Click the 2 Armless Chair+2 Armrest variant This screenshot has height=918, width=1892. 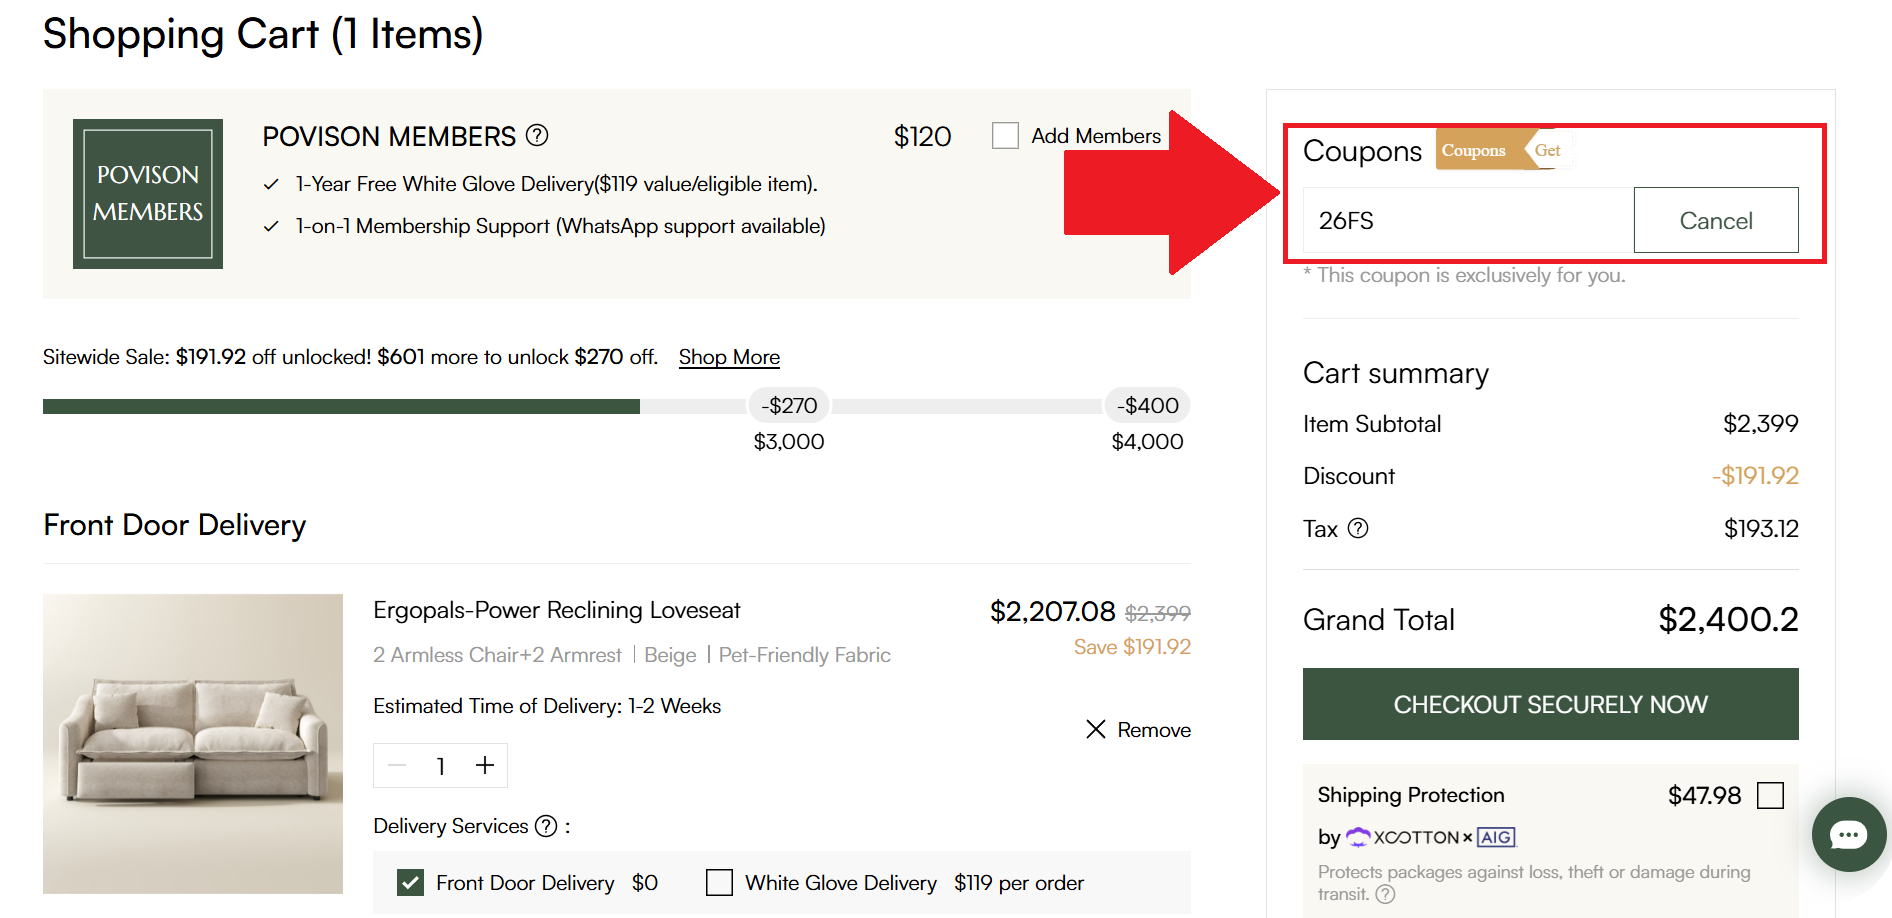[x=497, y=655]
